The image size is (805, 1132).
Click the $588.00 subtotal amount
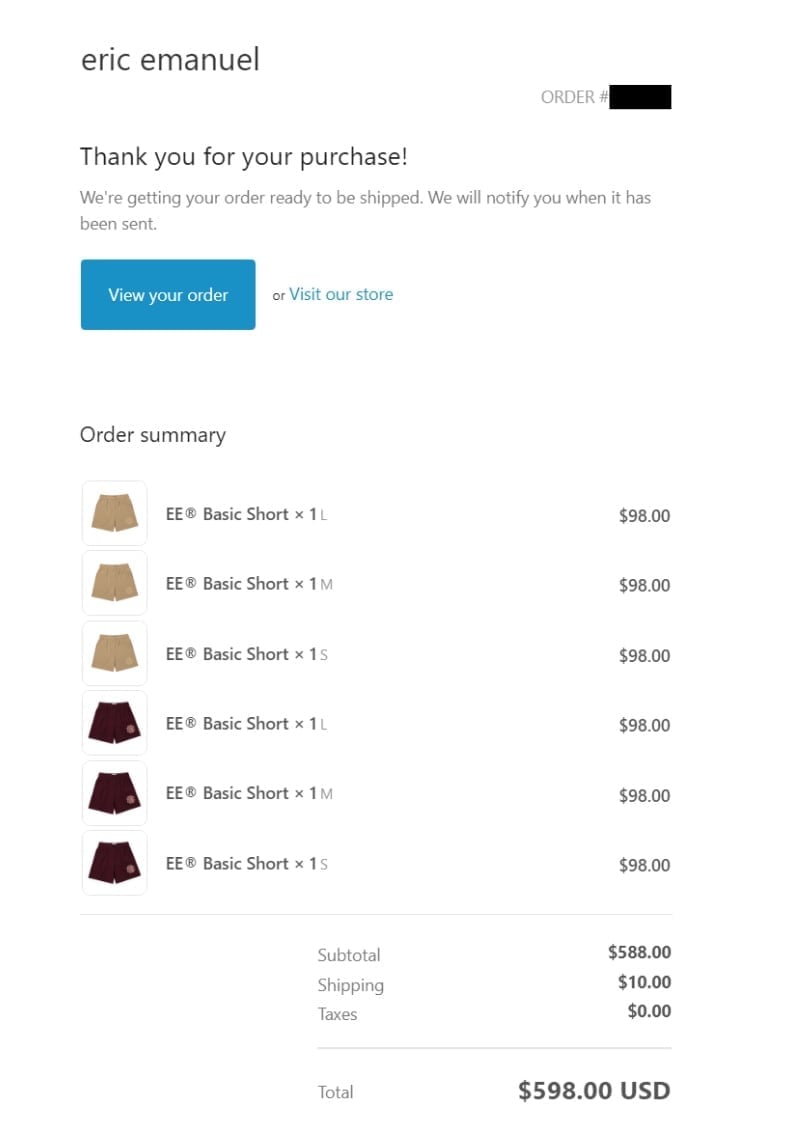[x=639, y=952]
